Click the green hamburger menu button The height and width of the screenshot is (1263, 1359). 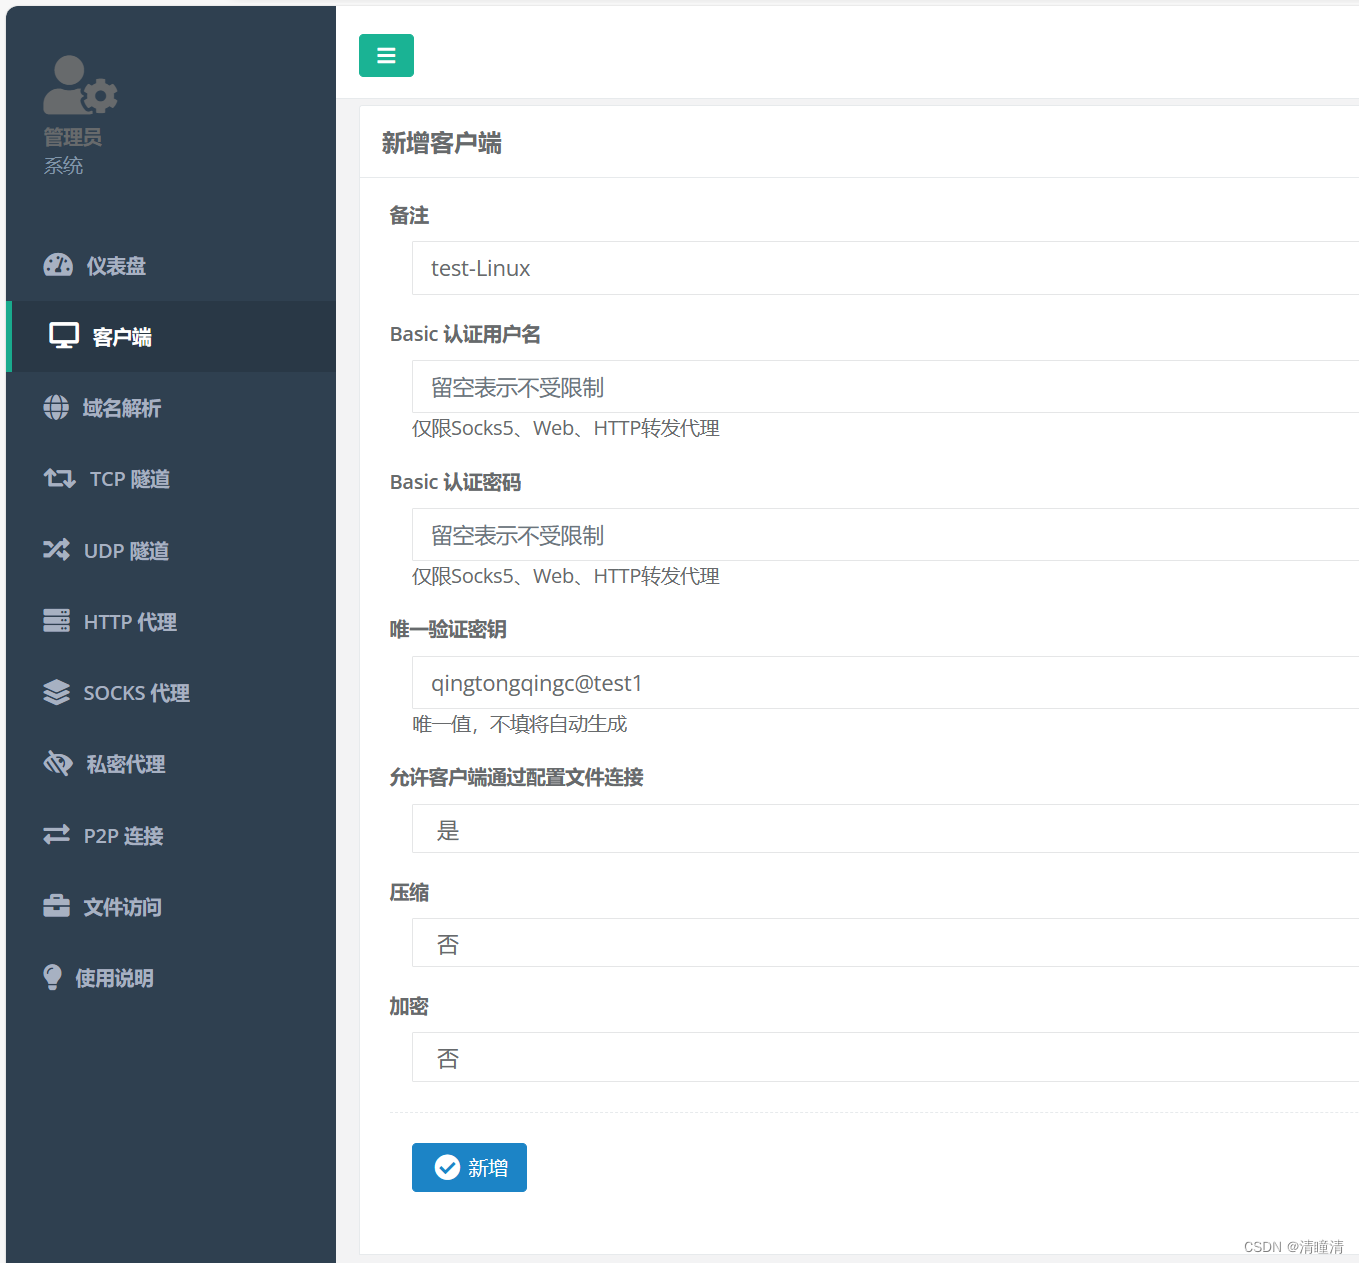tap(386, 56)
